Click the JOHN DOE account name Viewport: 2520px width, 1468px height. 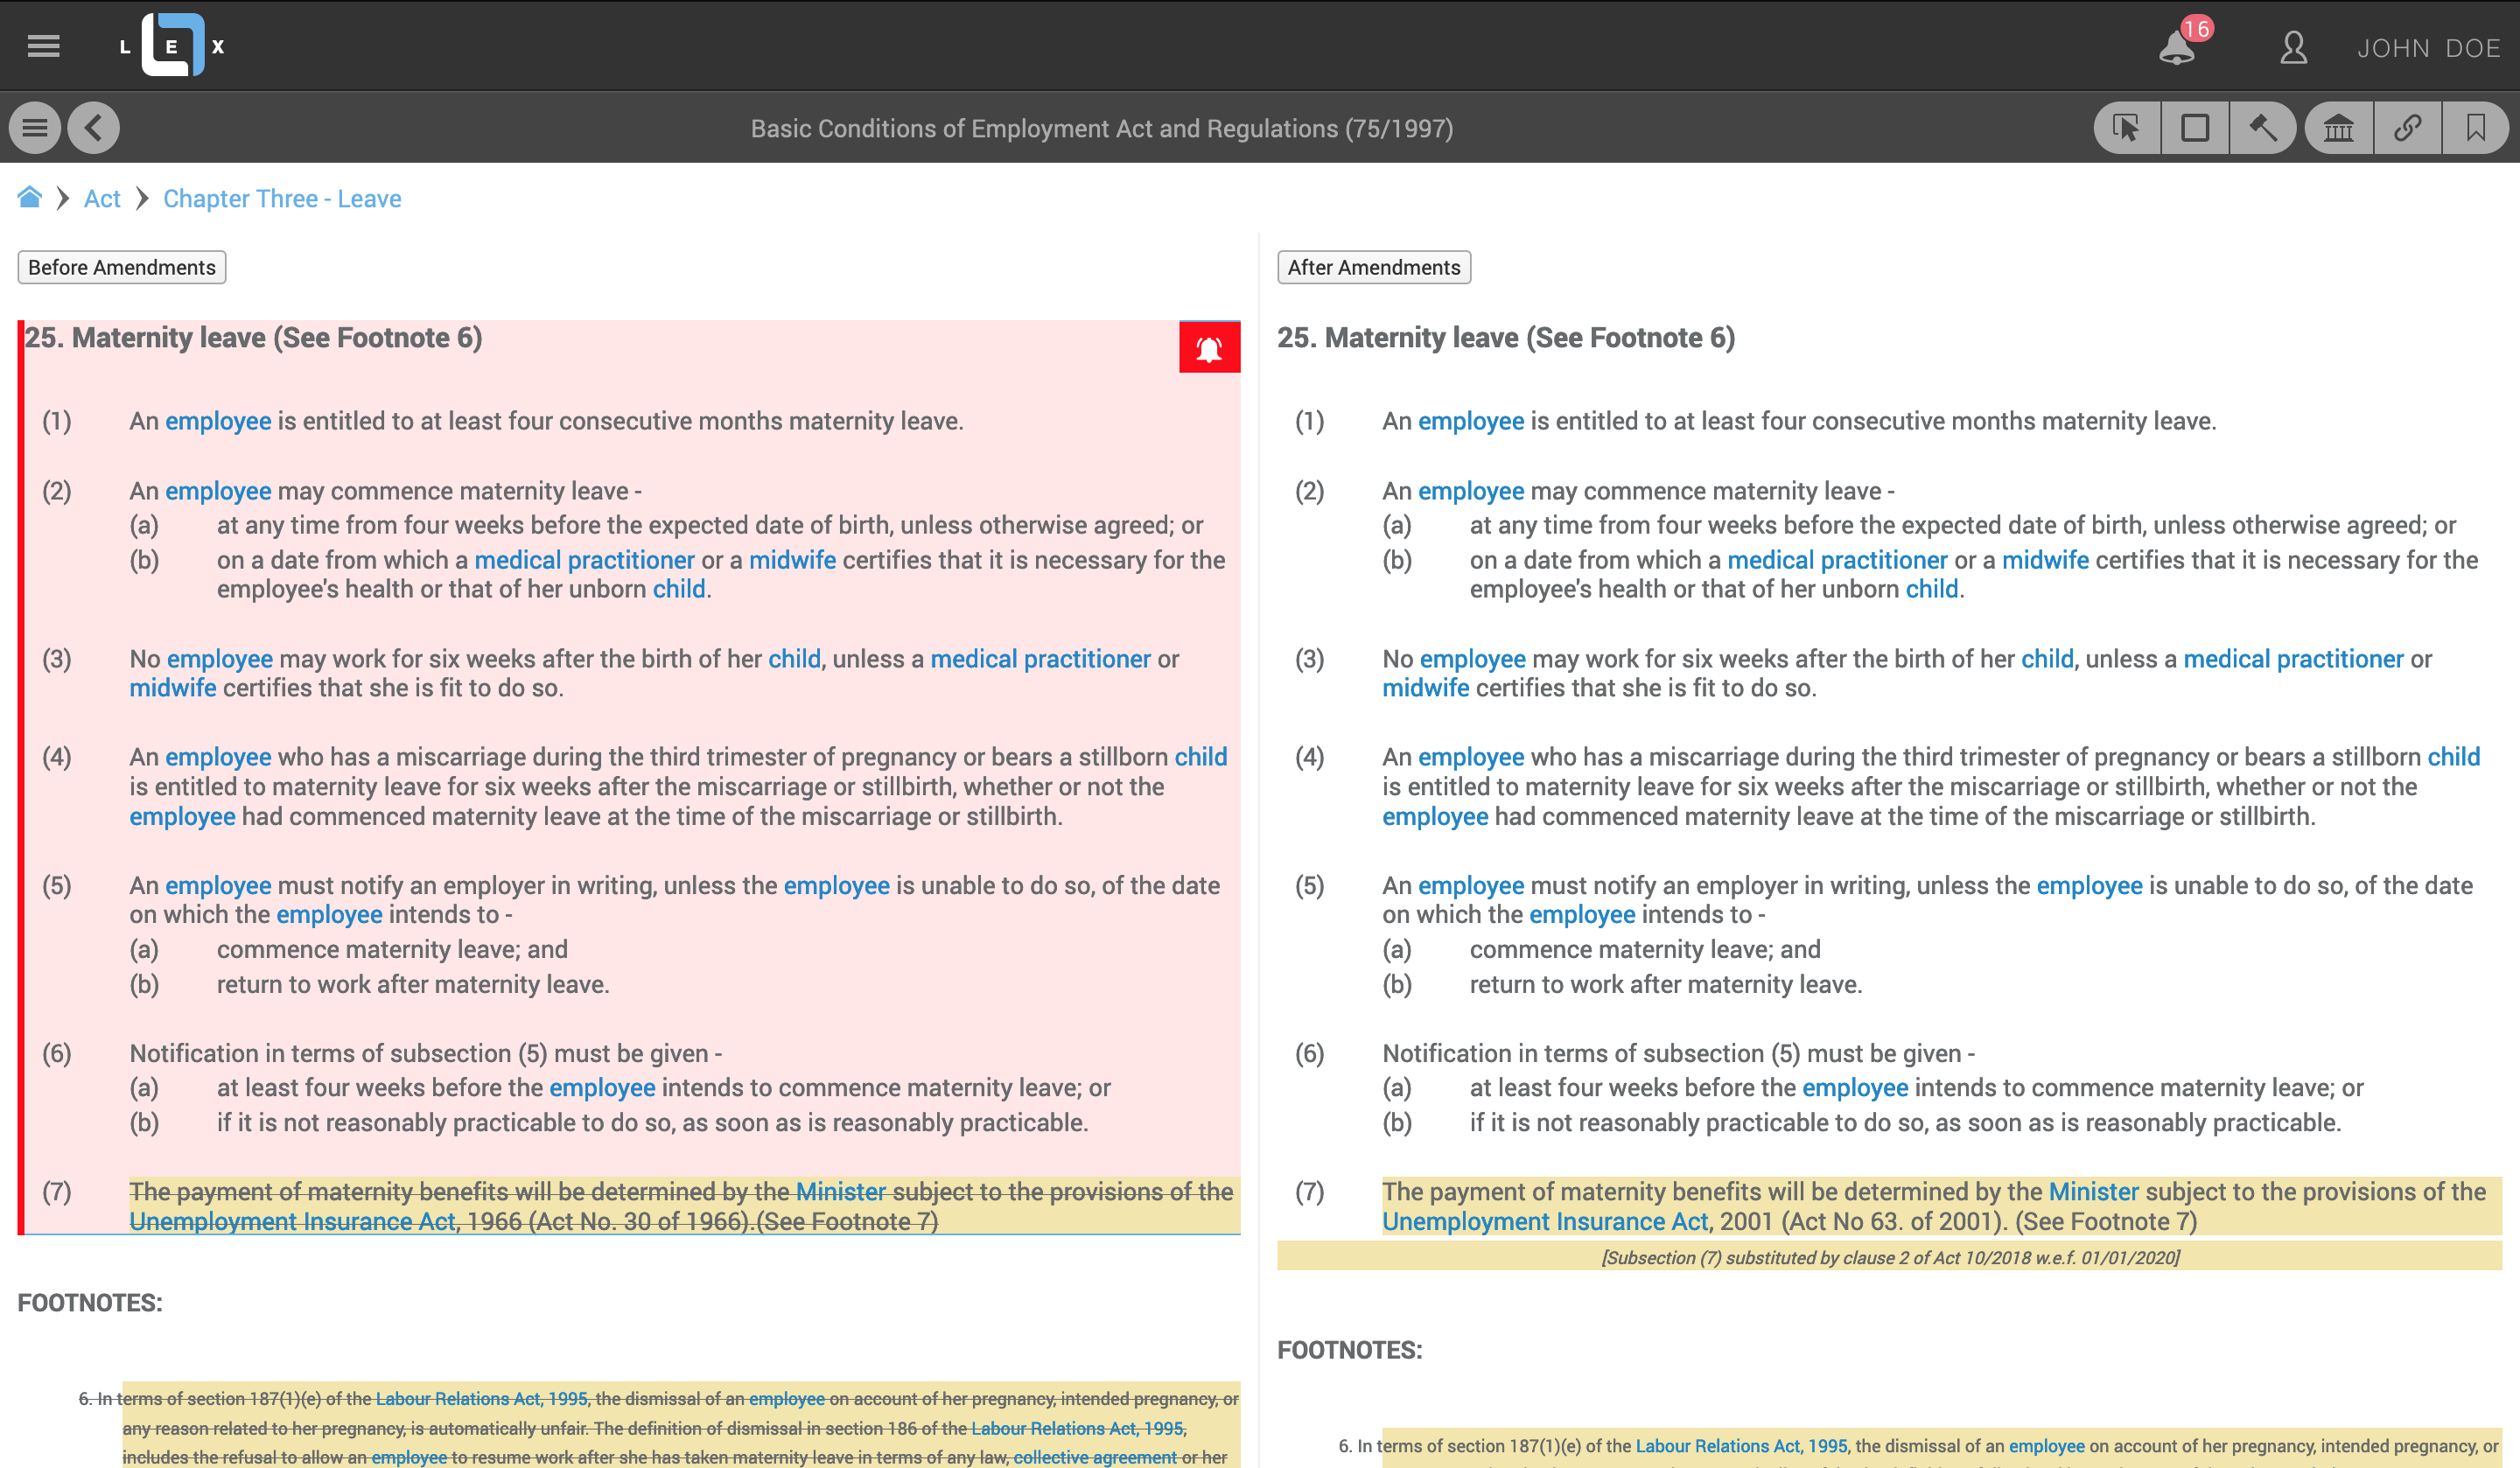[2428, 48]
